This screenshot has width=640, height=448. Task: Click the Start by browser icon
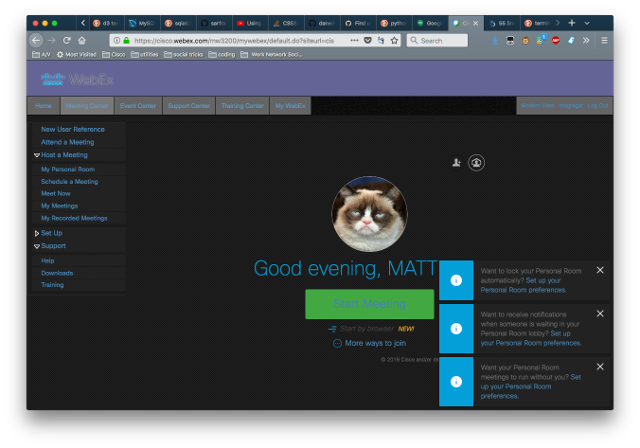(x=332, y=329)
